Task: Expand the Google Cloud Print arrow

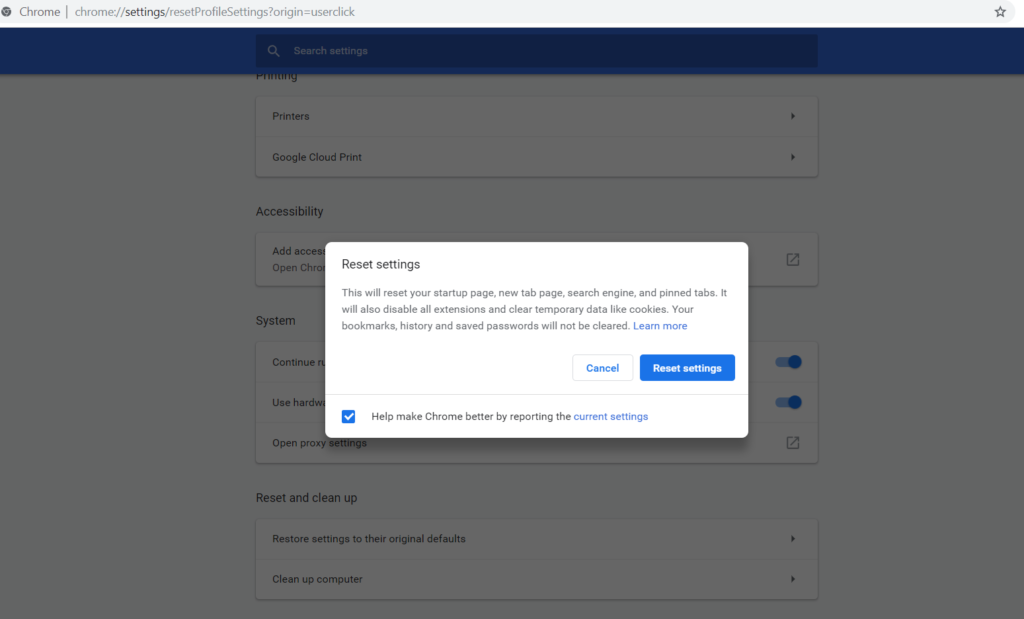Action: (x=793, y=157)
